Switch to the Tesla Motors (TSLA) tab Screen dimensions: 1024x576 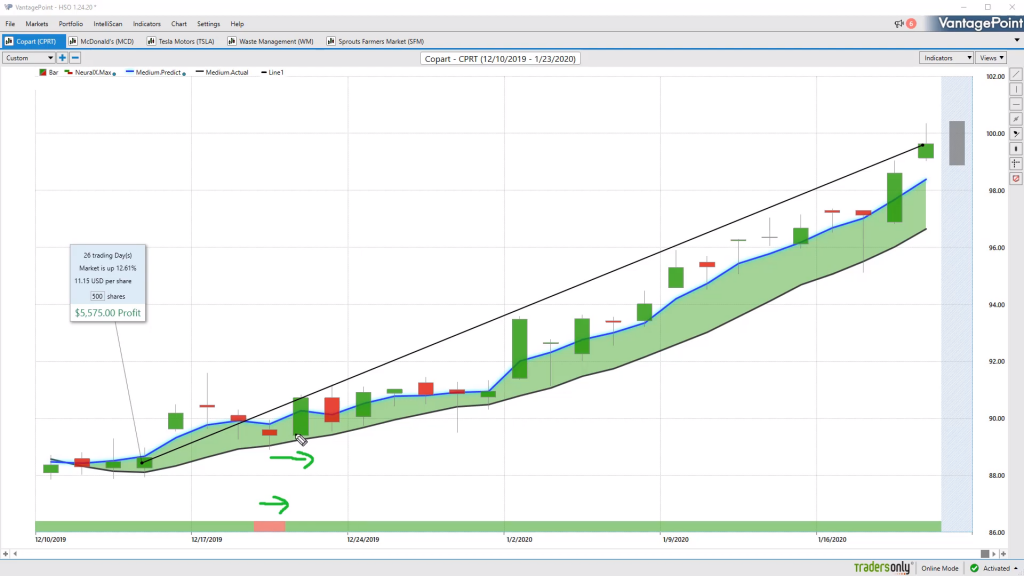(180, 41)
